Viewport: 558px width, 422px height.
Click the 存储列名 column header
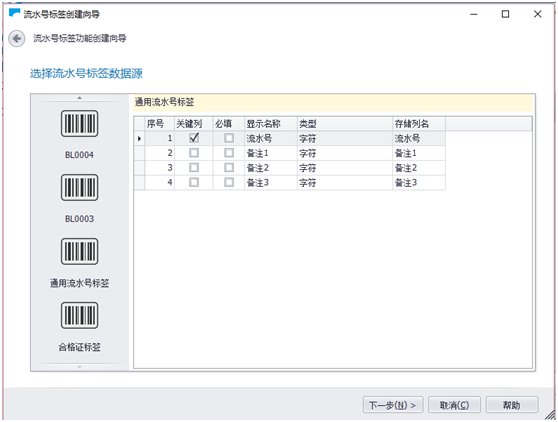coord(418,124)
